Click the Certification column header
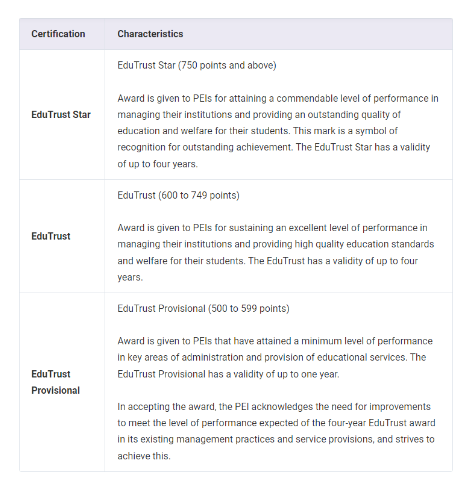 (x=58, y=34)
